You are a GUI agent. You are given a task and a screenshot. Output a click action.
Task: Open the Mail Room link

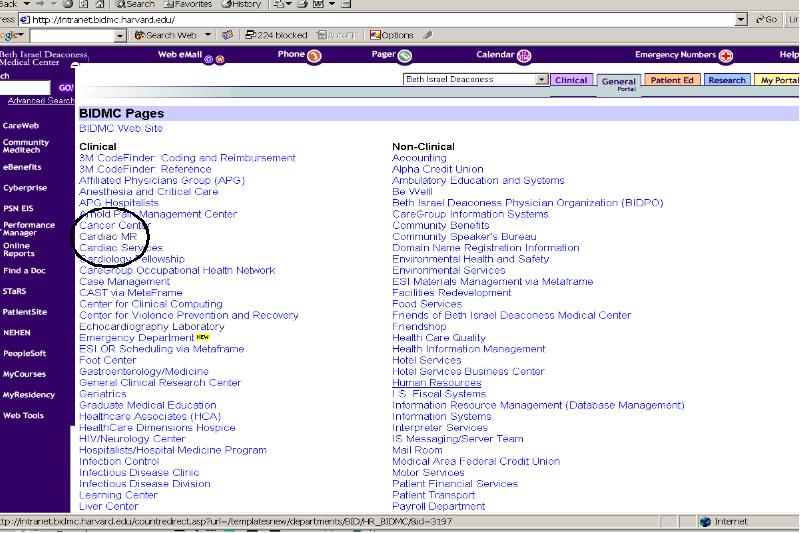pos(417,450)
